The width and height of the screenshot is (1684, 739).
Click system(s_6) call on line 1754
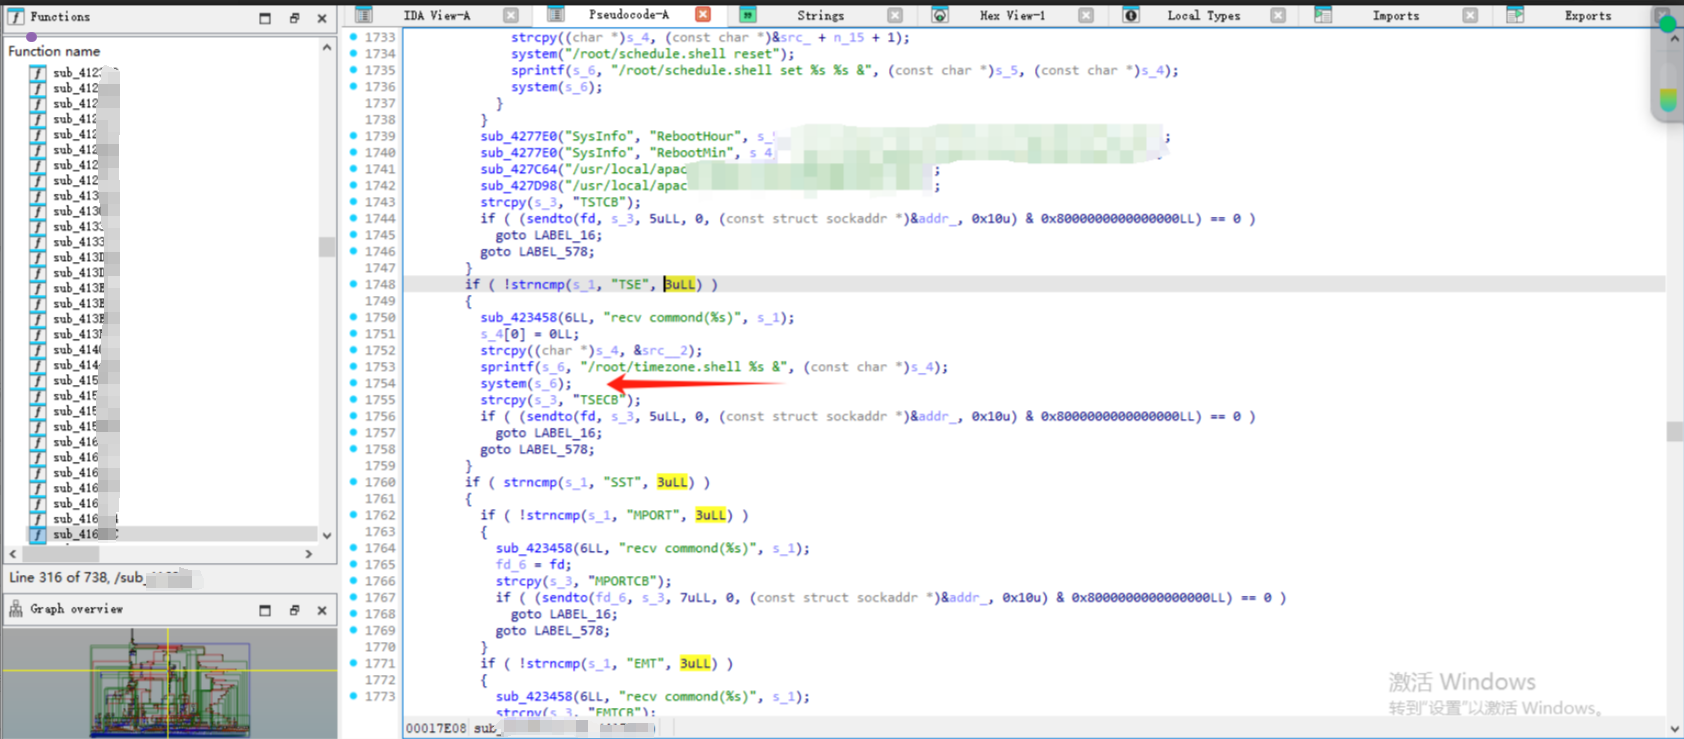tap(526, 383)
